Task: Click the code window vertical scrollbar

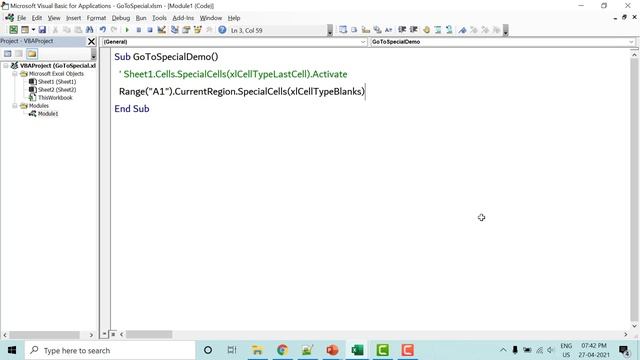Action: 634,189
